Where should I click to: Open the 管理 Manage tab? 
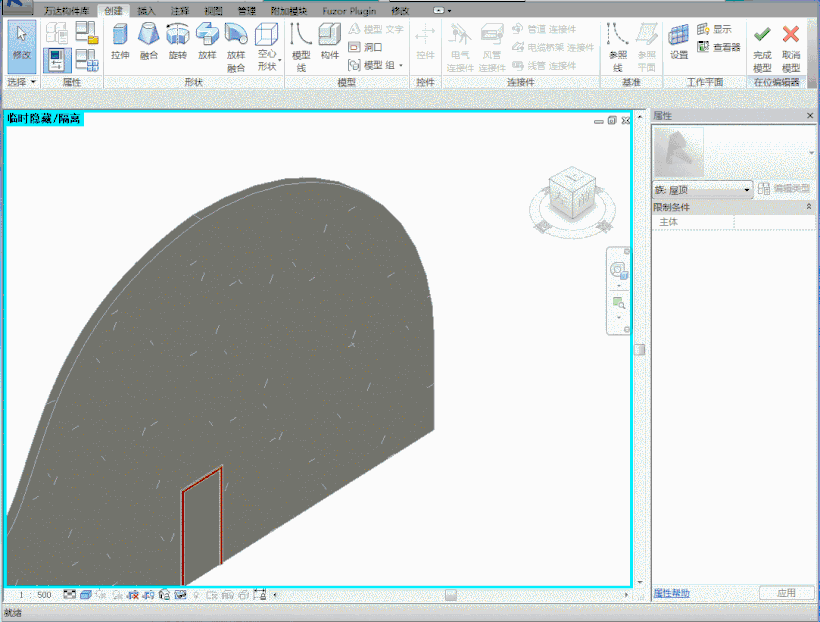246,10
